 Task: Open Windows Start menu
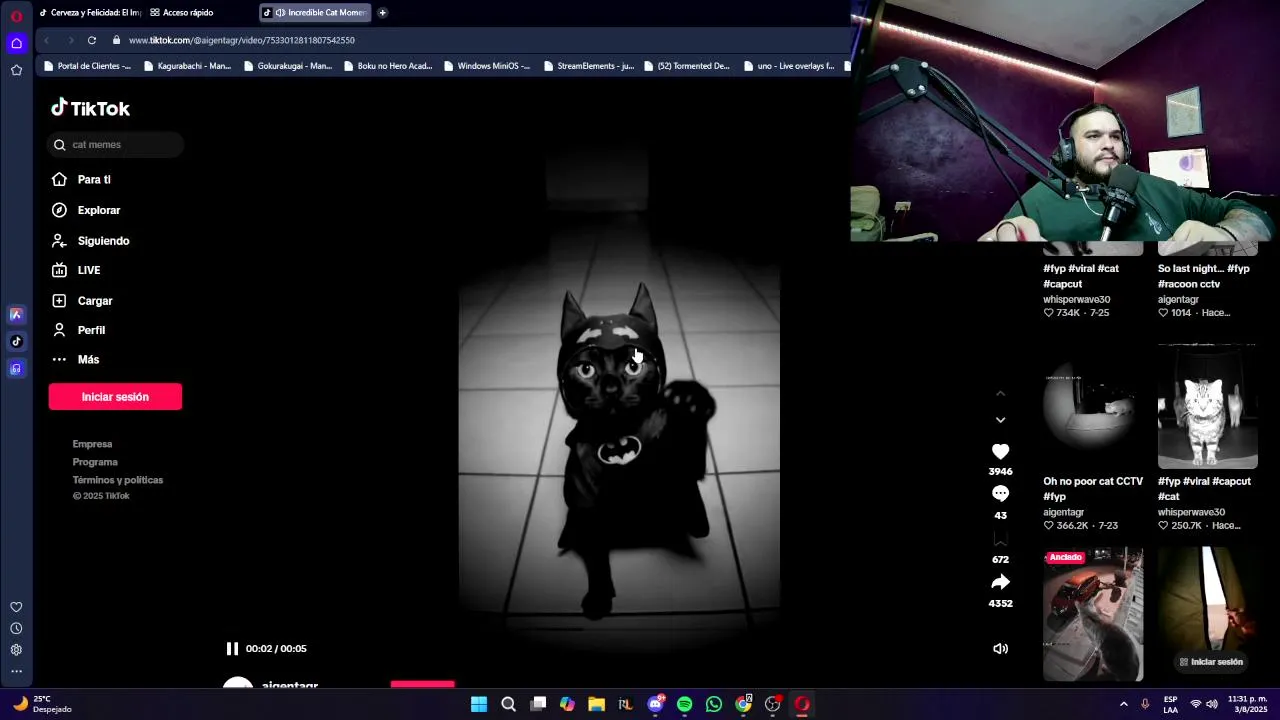click(x=479, y=705)
